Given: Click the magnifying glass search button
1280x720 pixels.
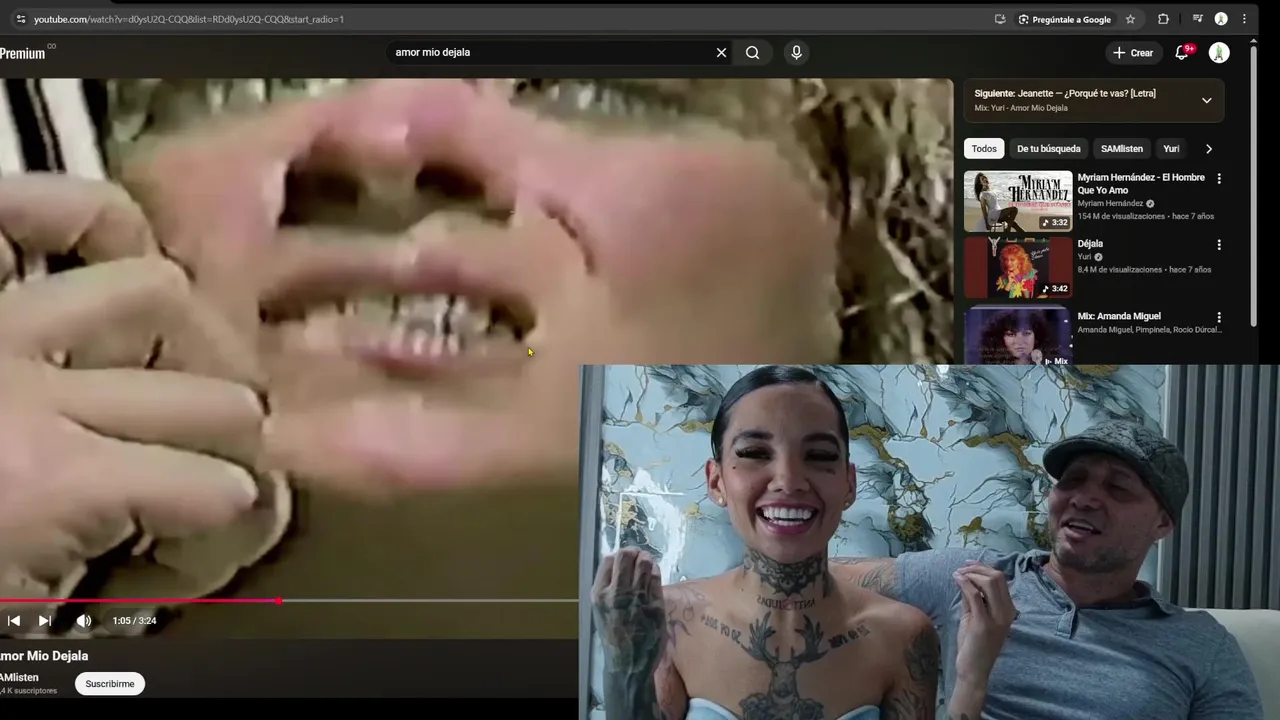Looking at the screenshot, I should click(x=752, y=53).
